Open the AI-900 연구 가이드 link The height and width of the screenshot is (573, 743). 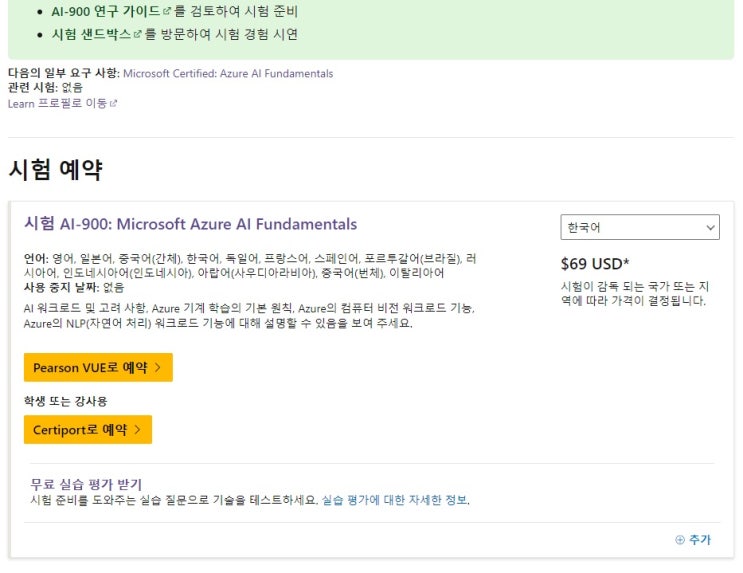click(105, 11)
